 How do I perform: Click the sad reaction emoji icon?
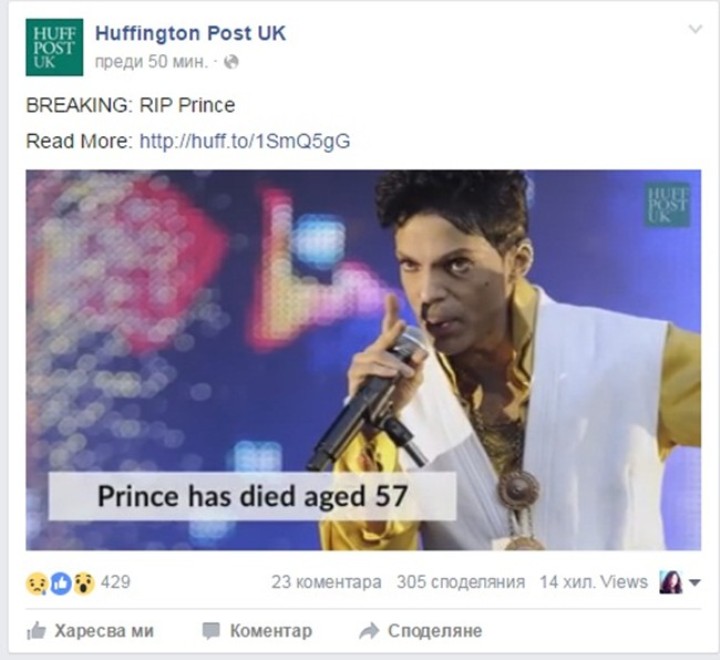[x=37, y=582]
